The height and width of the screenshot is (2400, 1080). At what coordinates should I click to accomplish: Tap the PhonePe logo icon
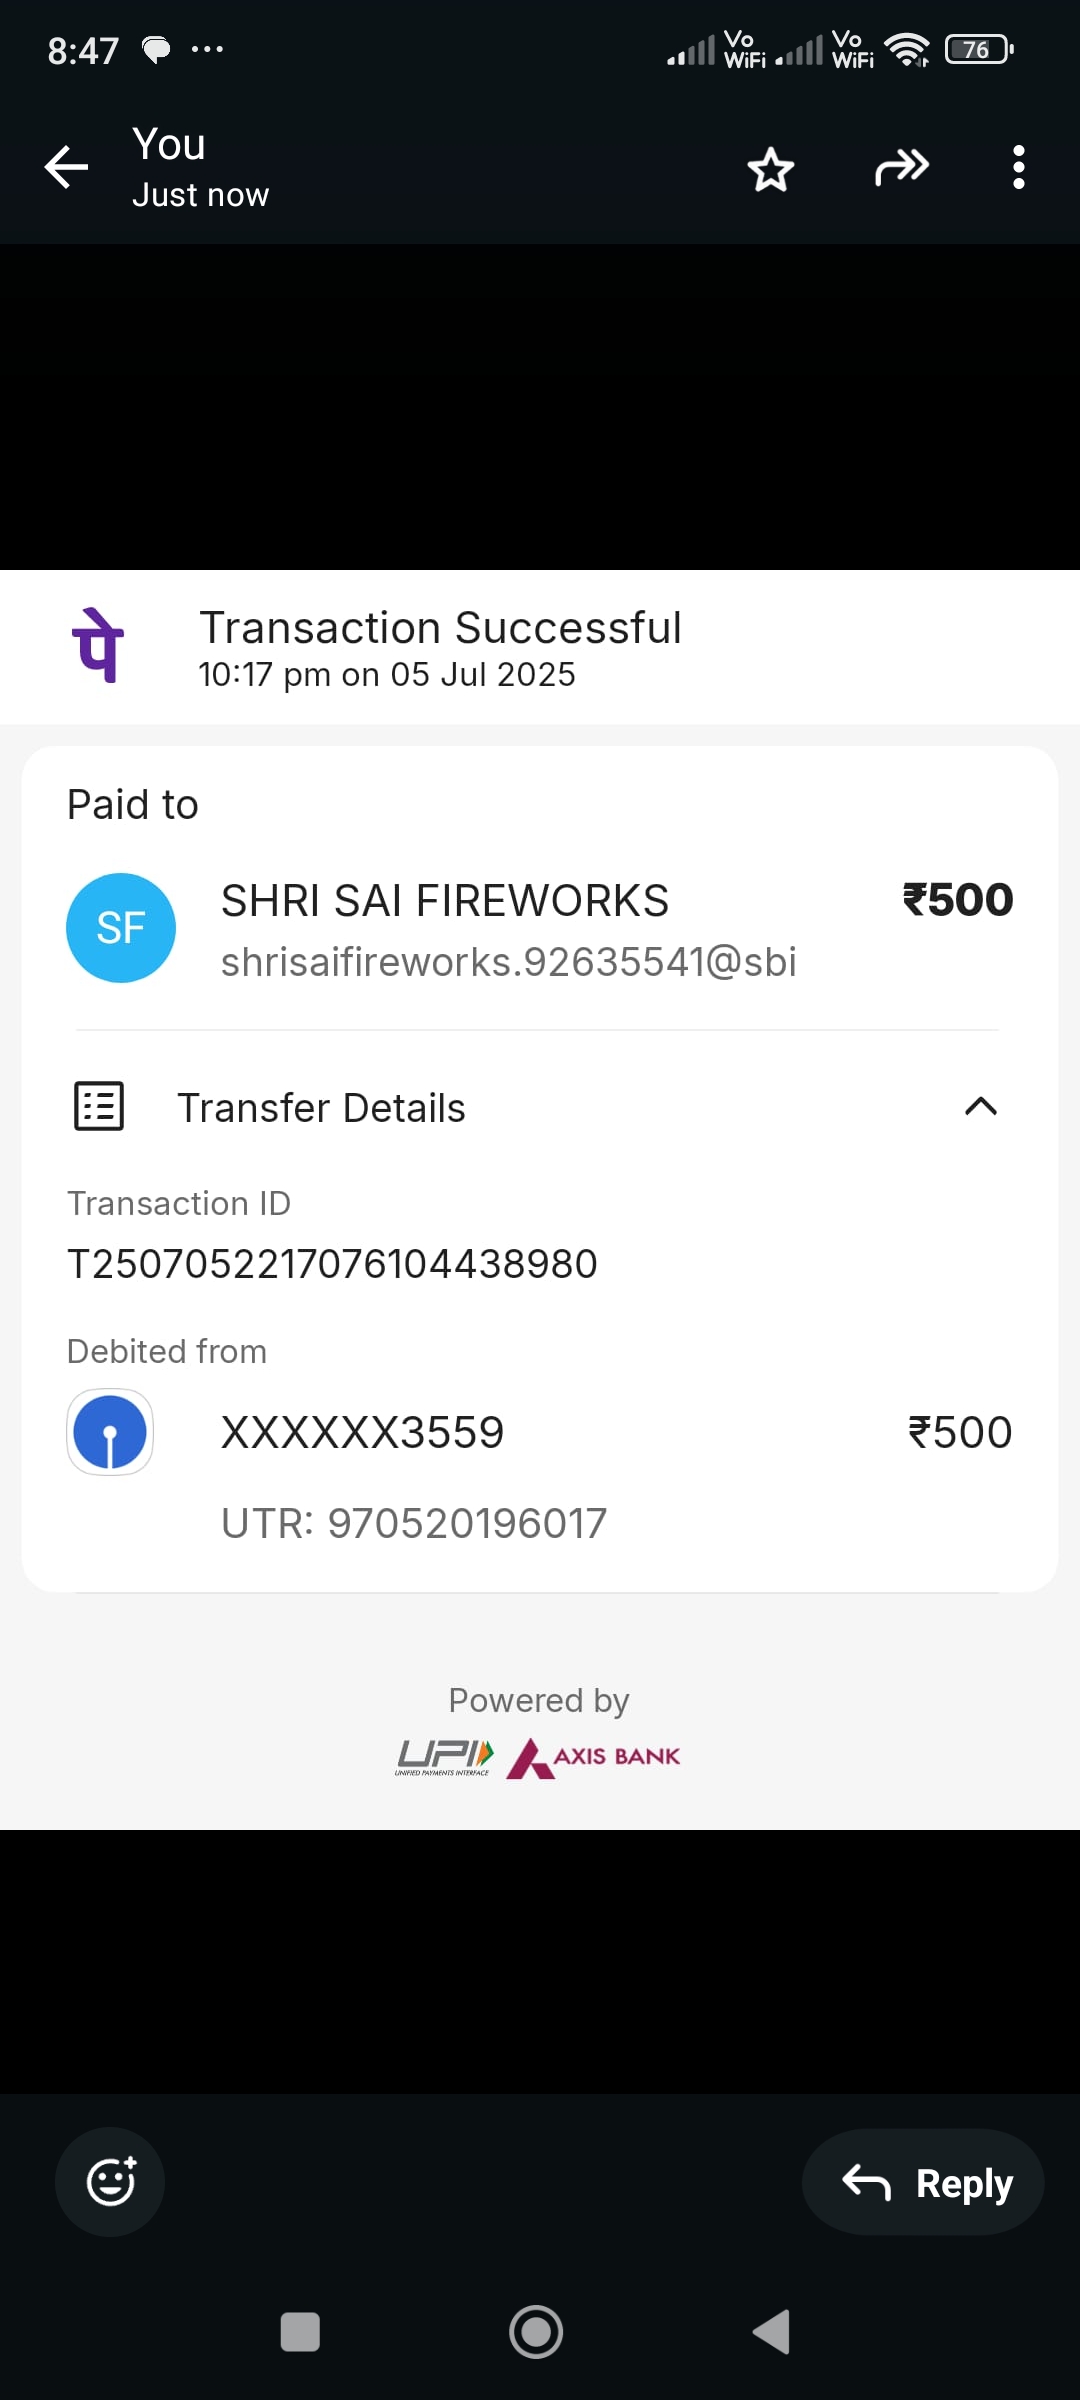click(x=98, y=646)
